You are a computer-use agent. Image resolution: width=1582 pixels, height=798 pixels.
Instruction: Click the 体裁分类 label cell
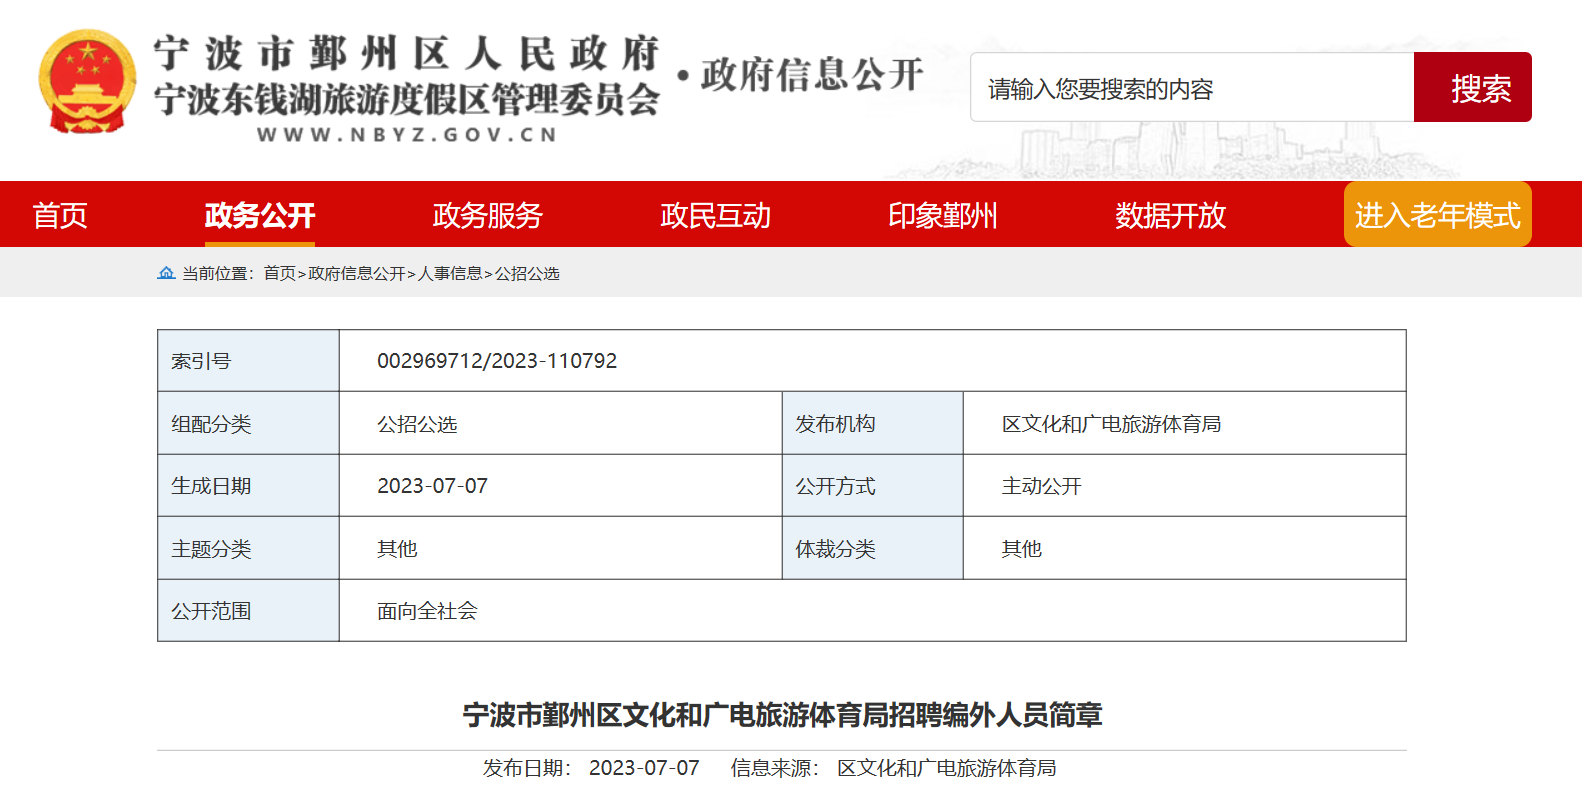click(x=873, y=549)
